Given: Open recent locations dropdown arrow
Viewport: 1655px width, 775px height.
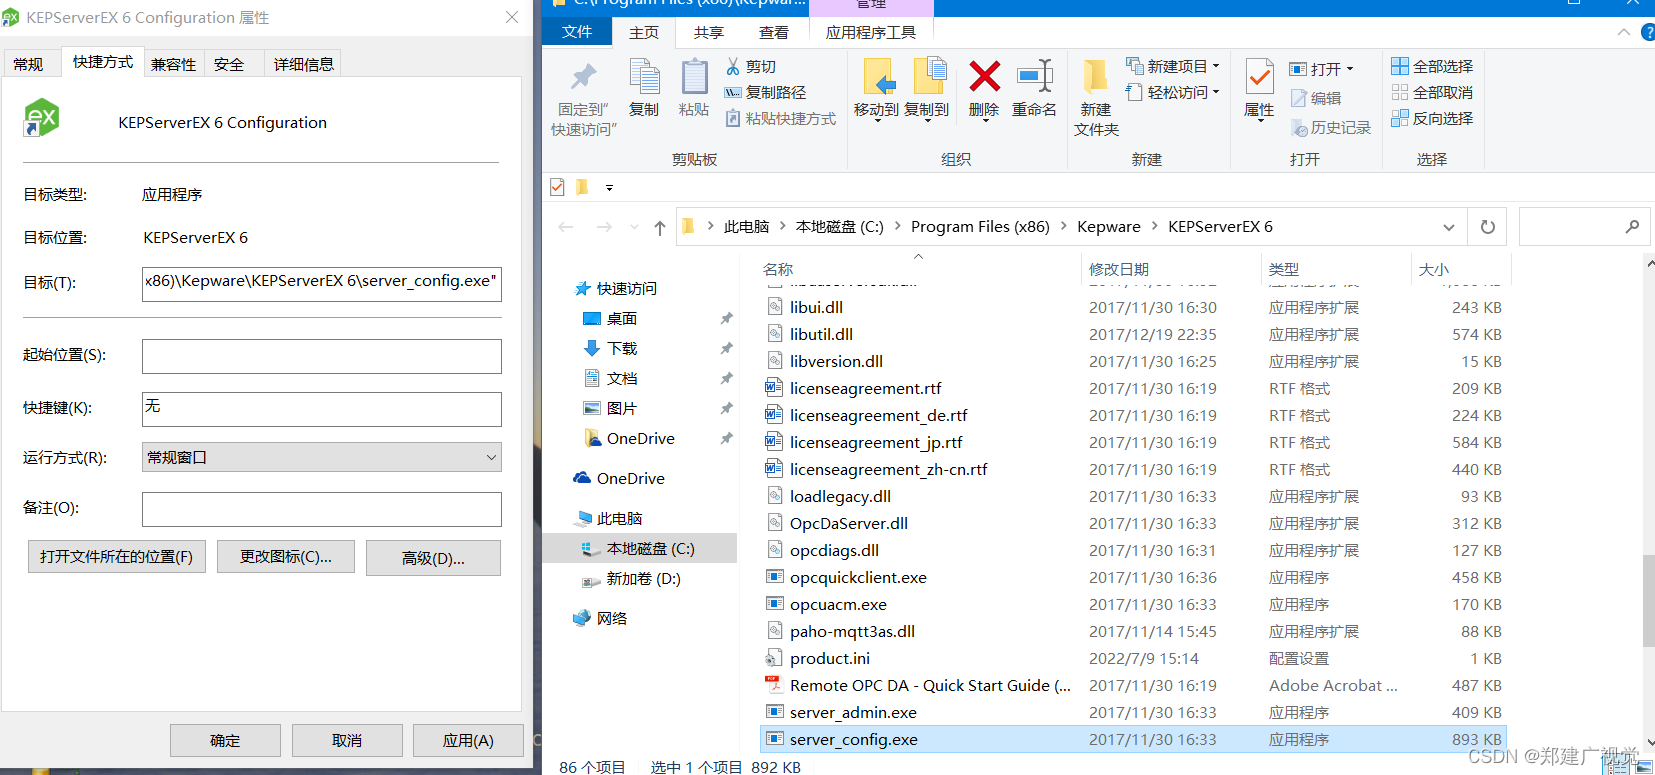Looking at the screenshot, I should click(x=634, y=227).
